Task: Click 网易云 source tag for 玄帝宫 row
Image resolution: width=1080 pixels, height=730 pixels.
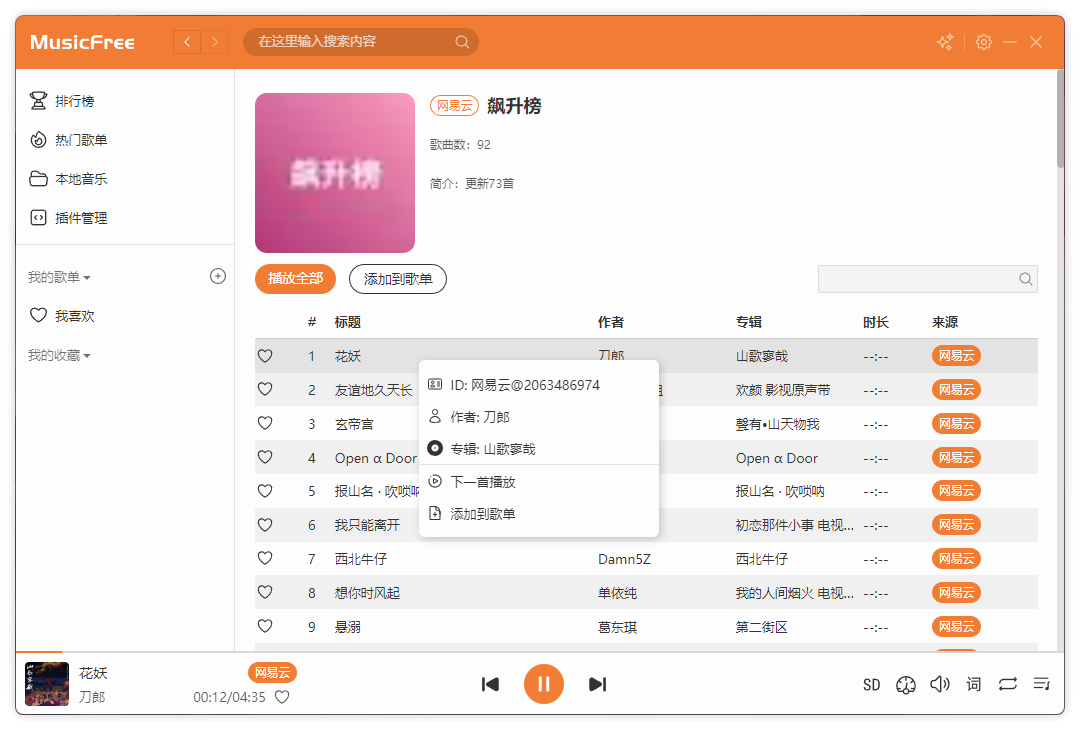Action: coord(956,424)
